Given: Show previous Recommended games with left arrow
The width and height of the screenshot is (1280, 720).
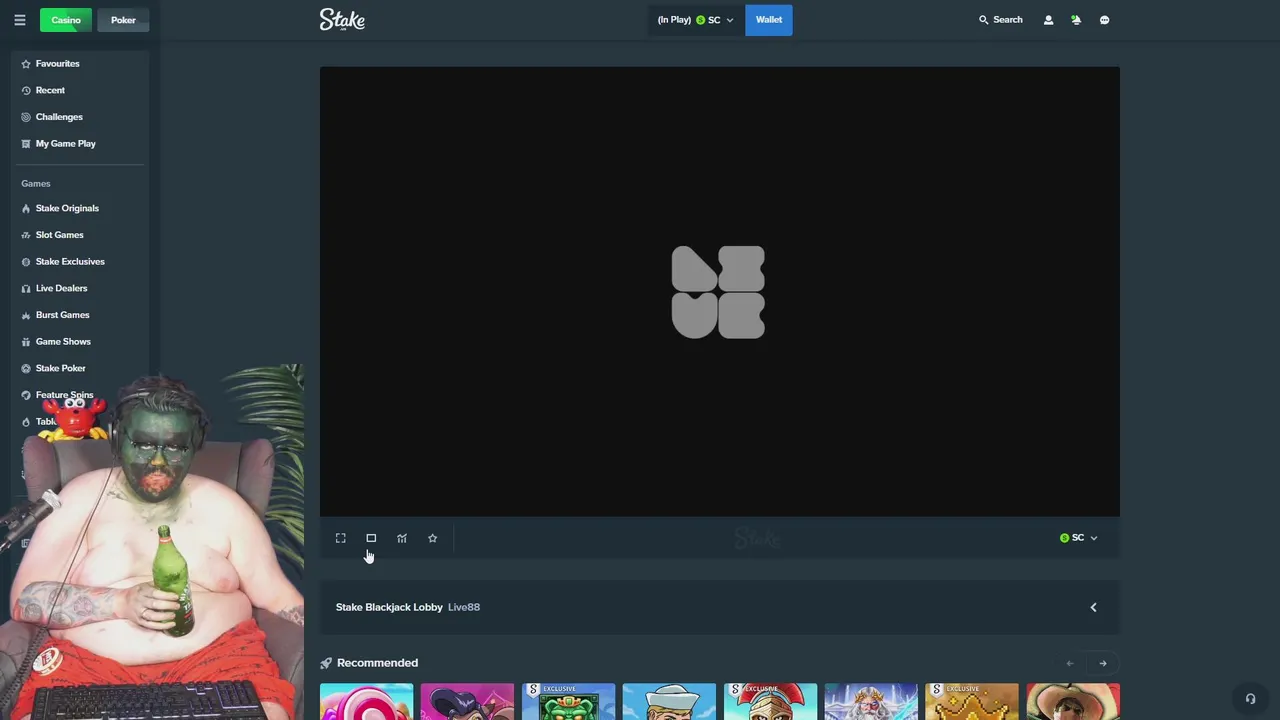Looking at the screenshot, I should 1070,663.
